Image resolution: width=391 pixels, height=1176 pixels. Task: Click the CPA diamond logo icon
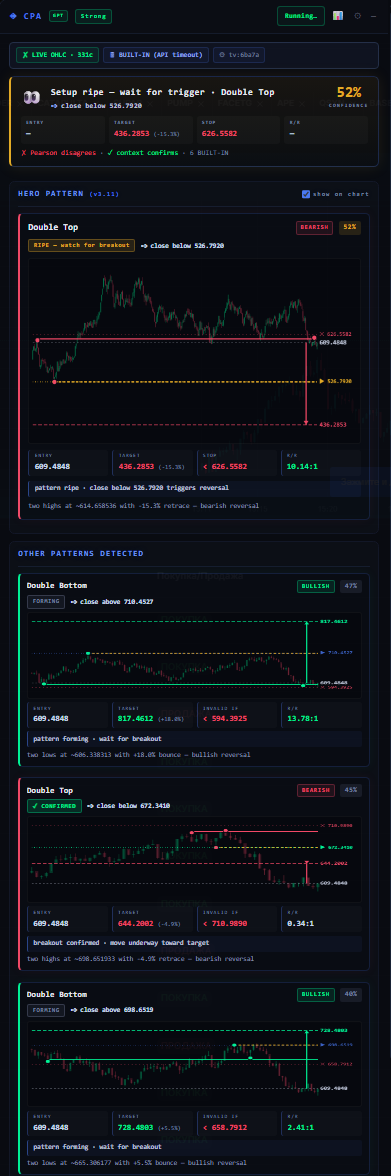[x=13, y=16]
